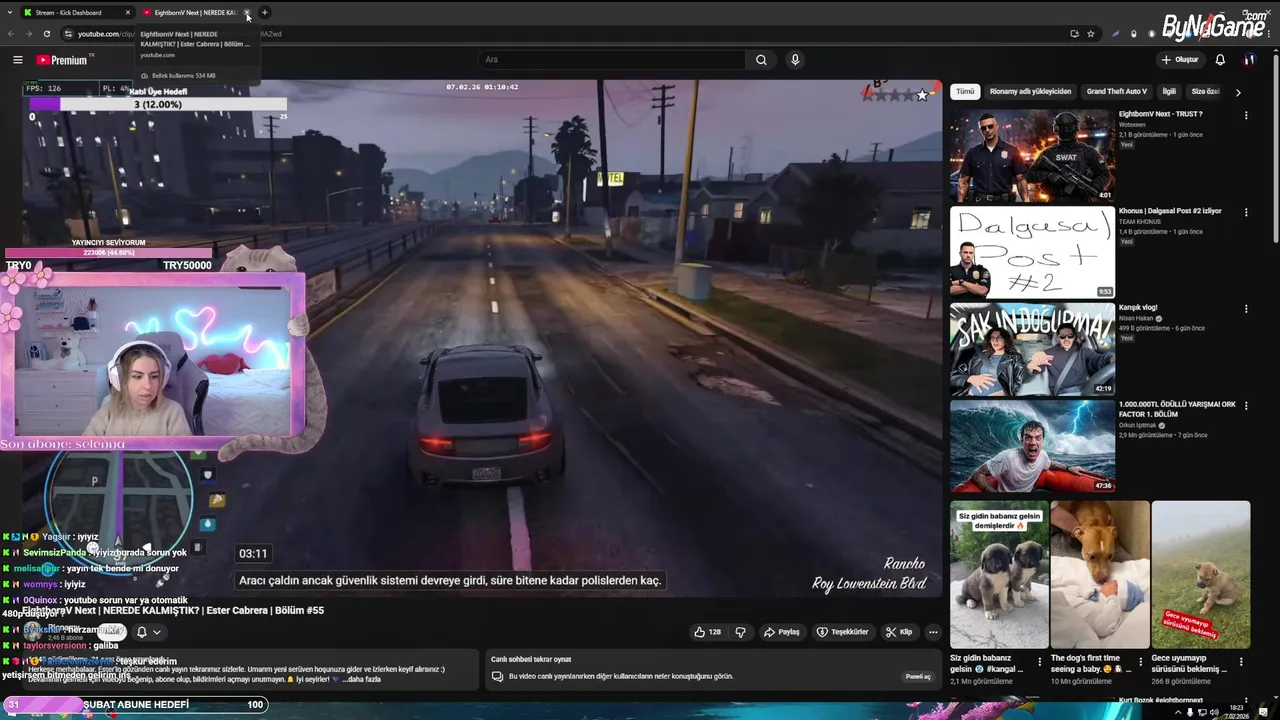Click the search magnifier button

761,60
